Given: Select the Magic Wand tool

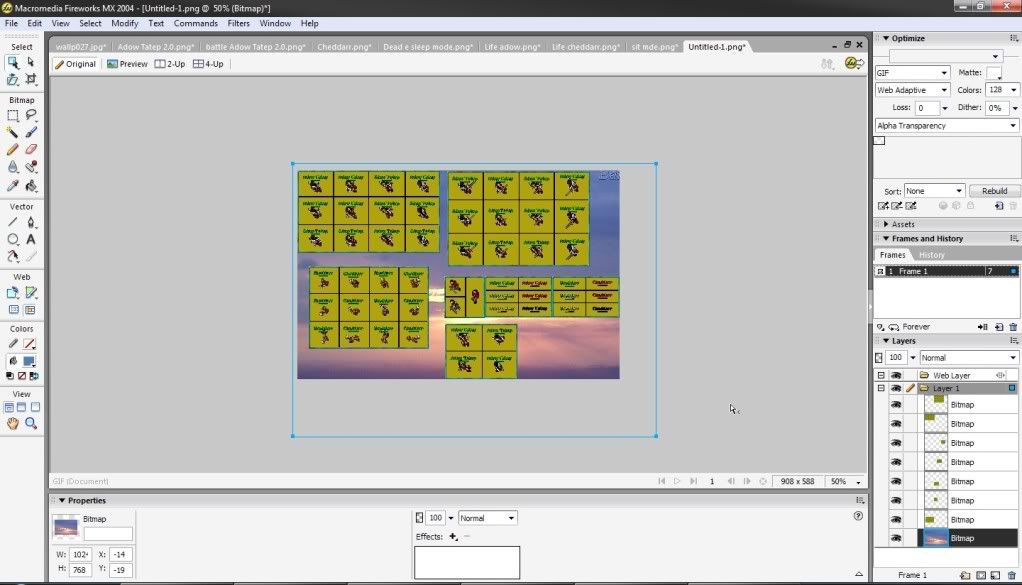Looking at the screenshot, I should point(13,132).
